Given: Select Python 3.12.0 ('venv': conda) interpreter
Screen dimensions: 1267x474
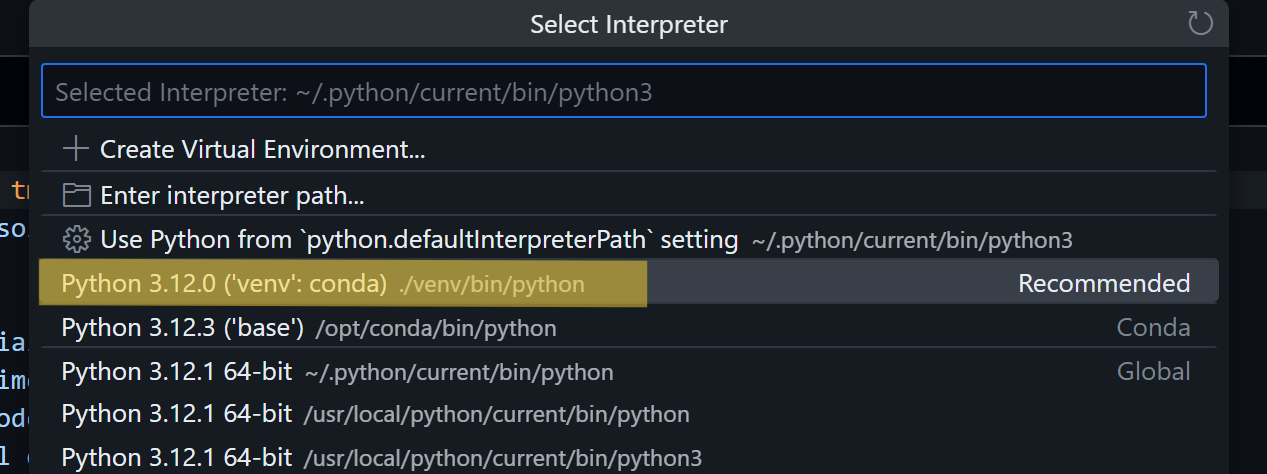Looking at the screenshot, I should (224, 284).
